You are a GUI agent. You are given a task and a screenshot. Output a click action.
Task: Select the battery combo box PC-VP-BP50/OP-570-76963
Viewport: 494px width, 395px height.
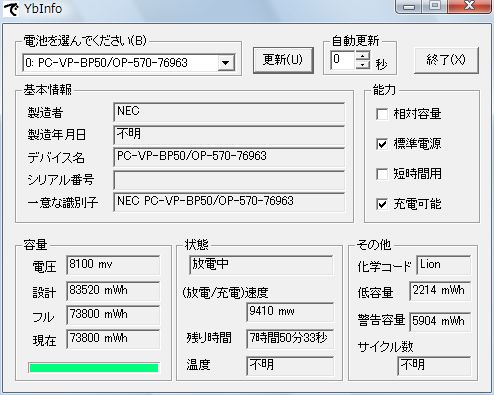pyautogui.click(x=129, y=63)
